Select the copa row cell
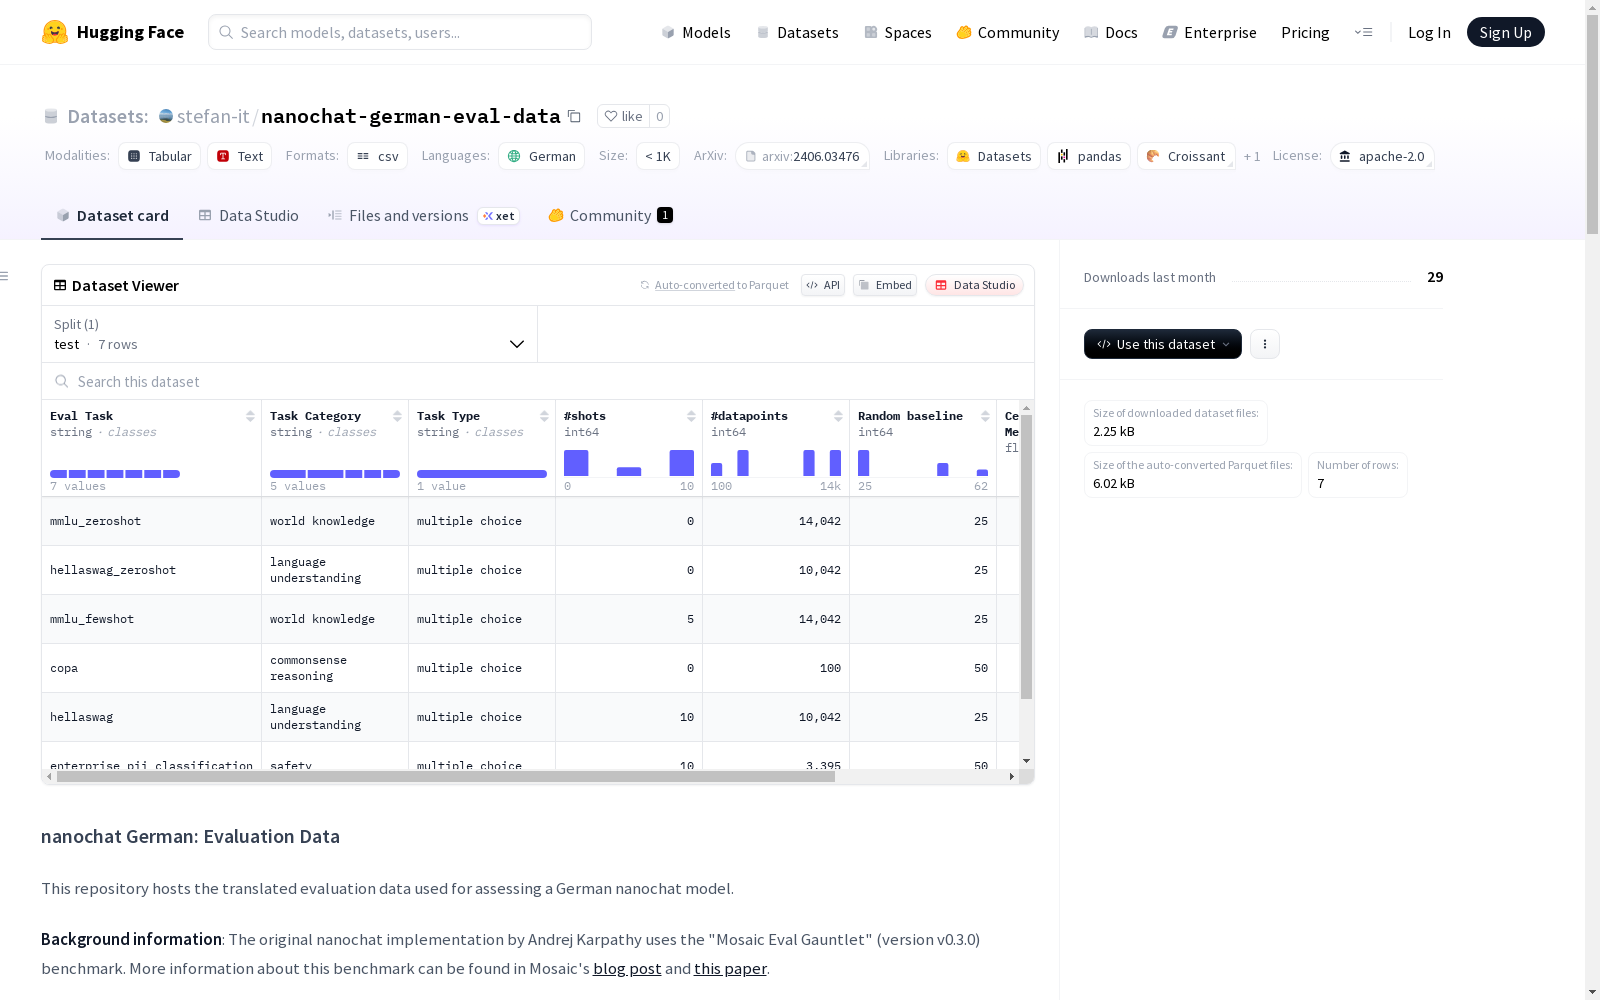The width and height of the screenshot is (1600, 1000). click(152, 668)
